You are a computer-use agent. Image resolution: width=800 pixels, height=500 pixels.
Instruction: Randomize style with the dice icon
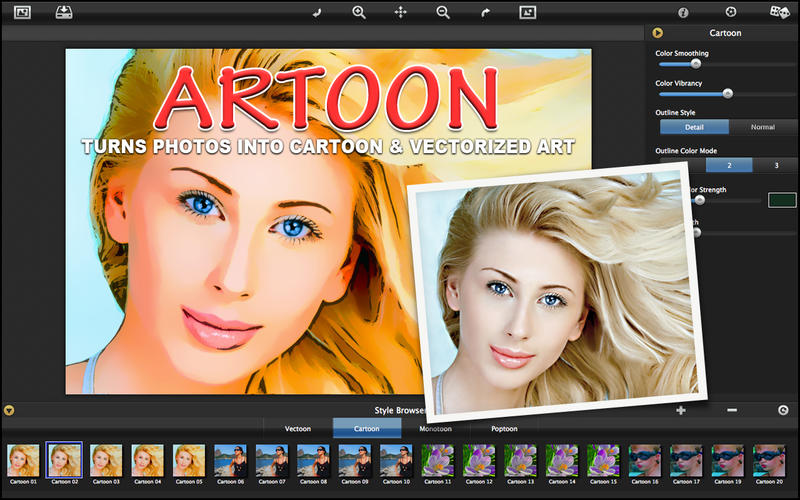[780, 12]
